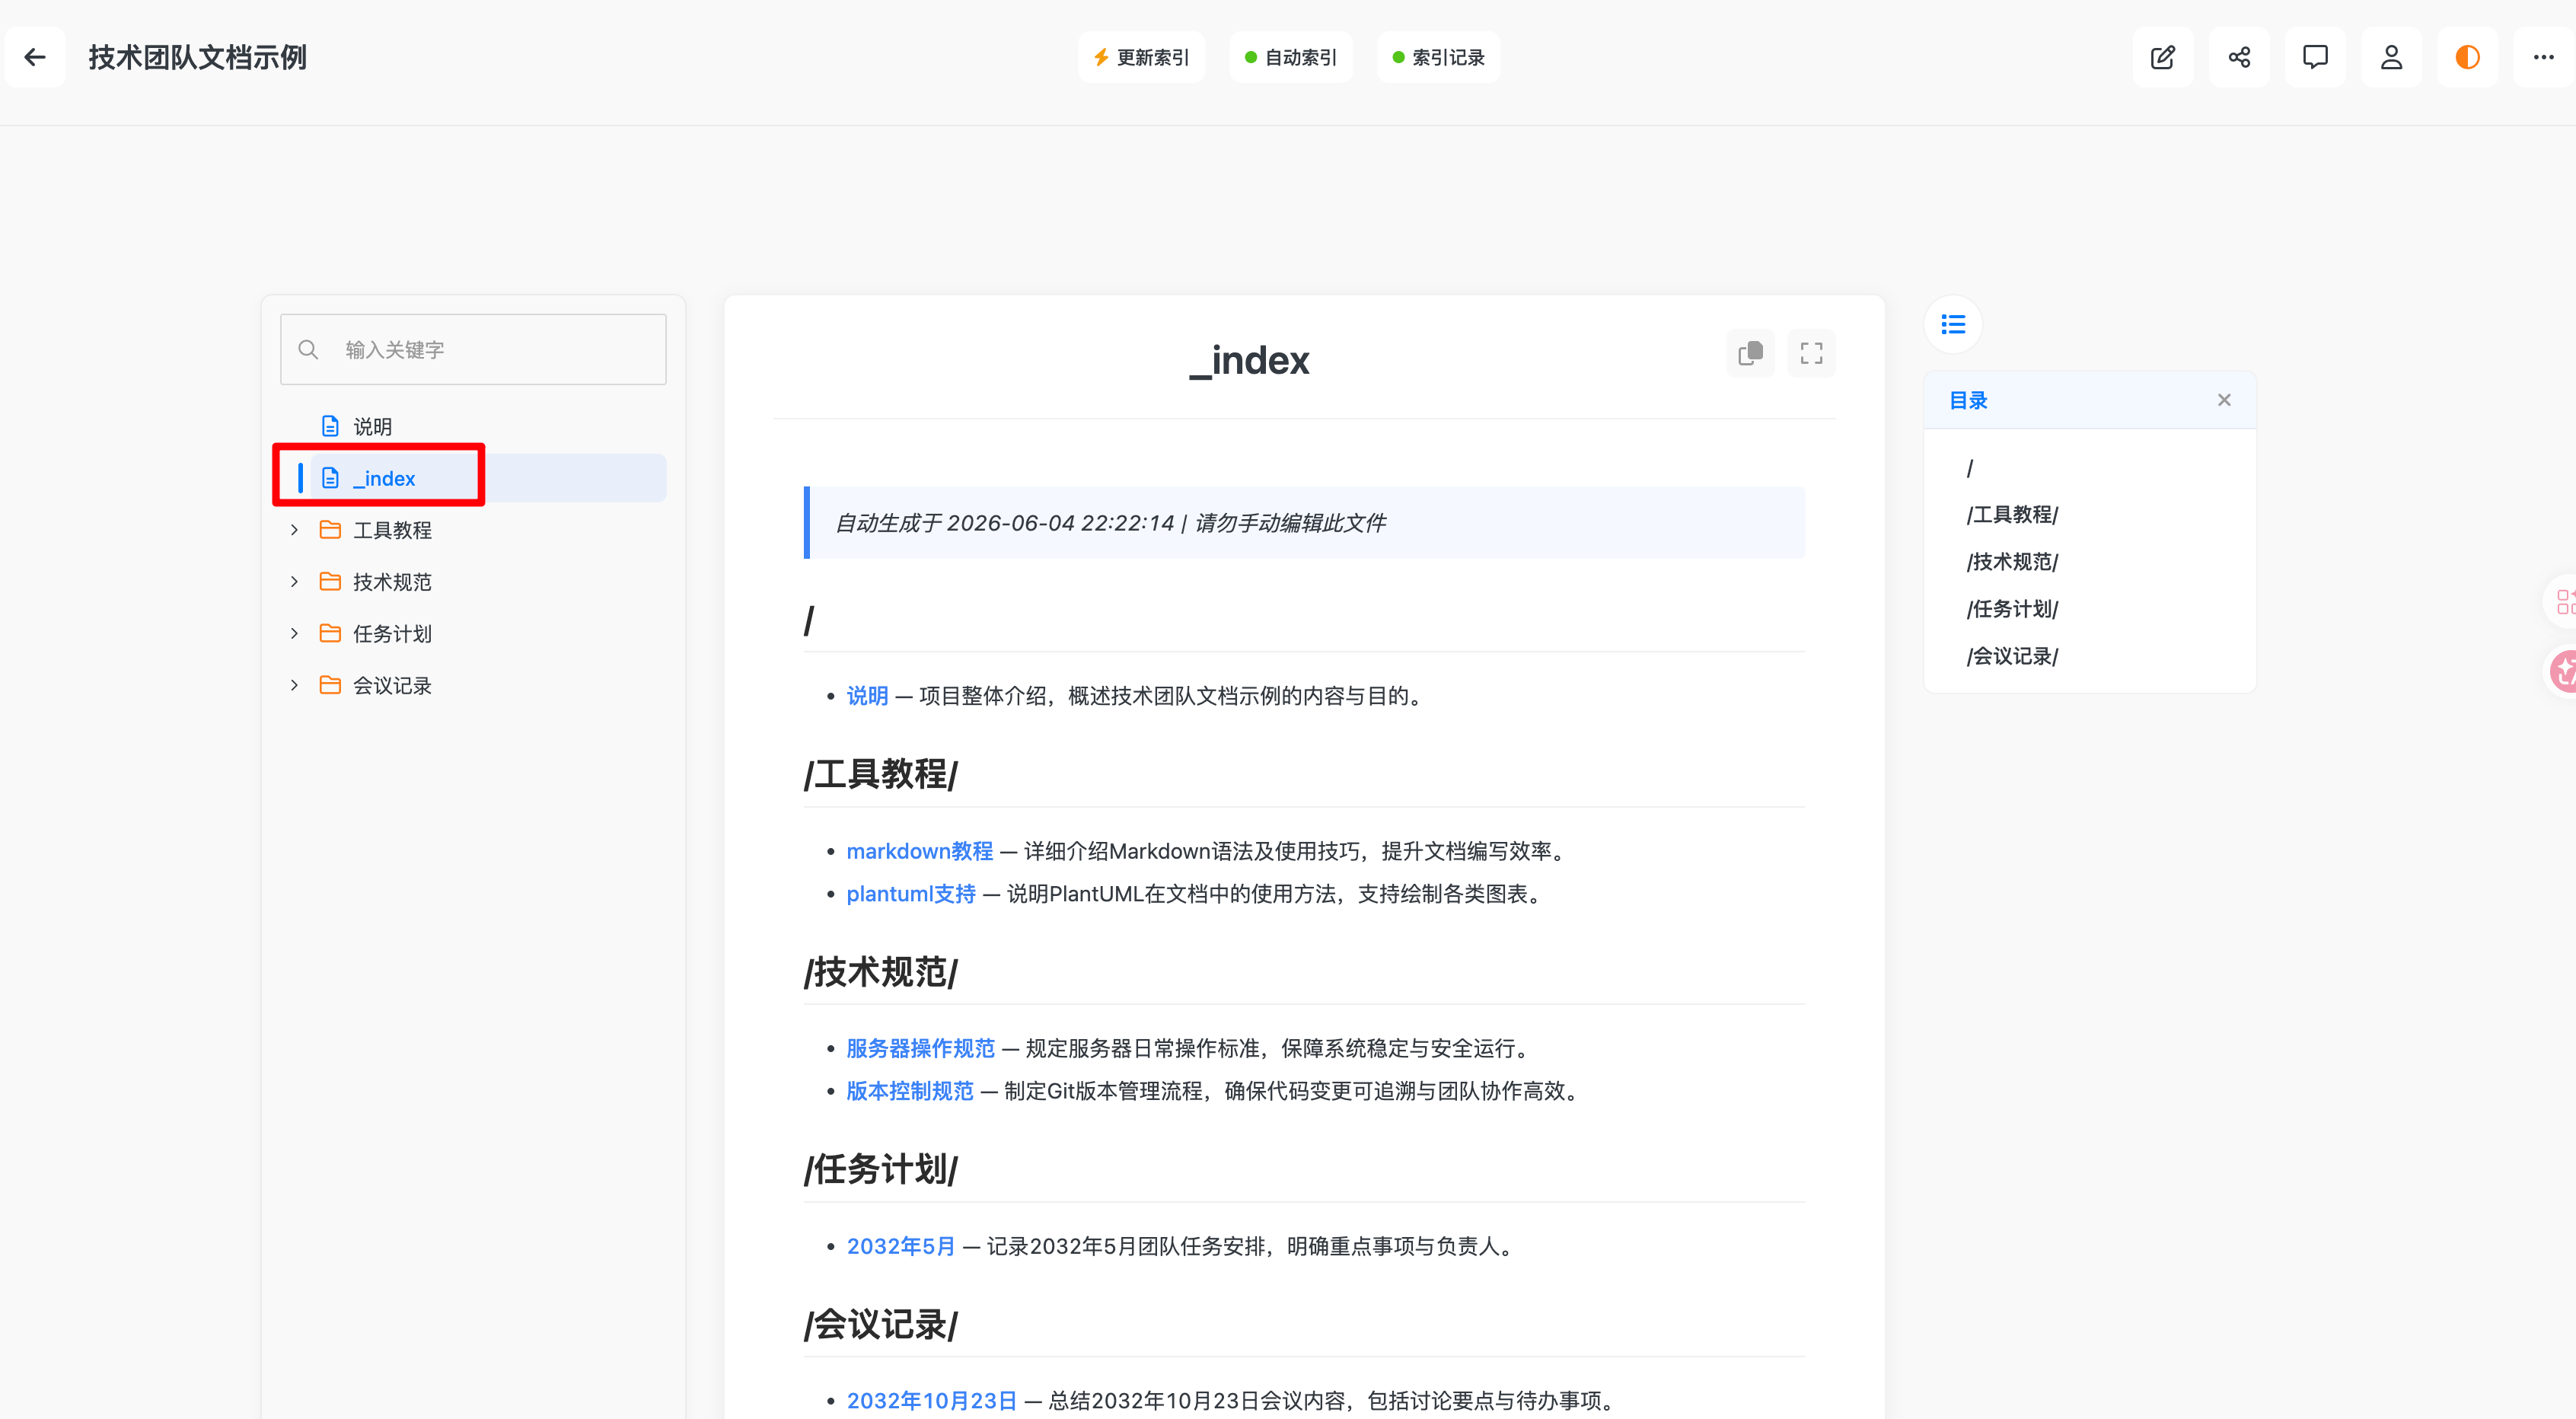Focus the 输入关键字 search field

pos(473,349)
